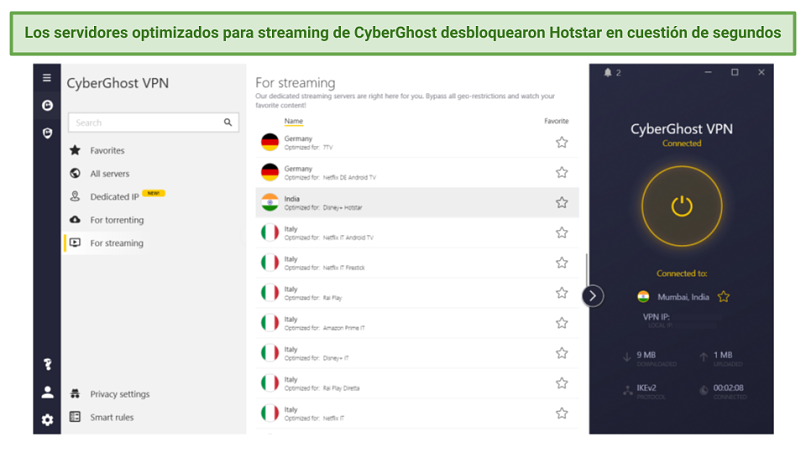Select the Italy Netflix IT Firestick row
Screen dimensions: 806x453
pos(417,263)
